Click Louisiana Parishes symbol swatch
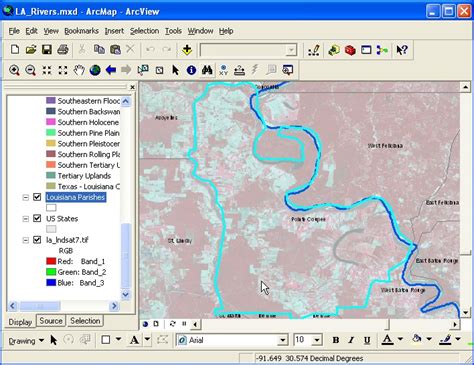Screen dimensions: 474x365 click(x=51, y=208)
